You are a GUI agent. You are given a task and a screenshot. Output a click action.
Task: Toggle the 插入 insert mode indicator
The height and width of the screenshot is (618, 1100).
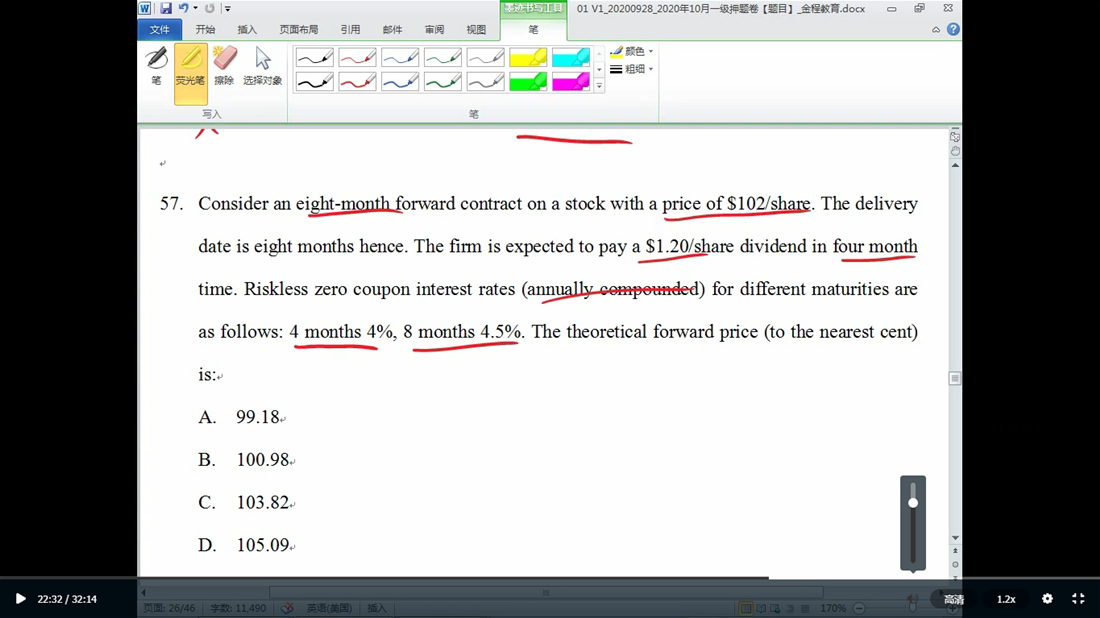377,608
